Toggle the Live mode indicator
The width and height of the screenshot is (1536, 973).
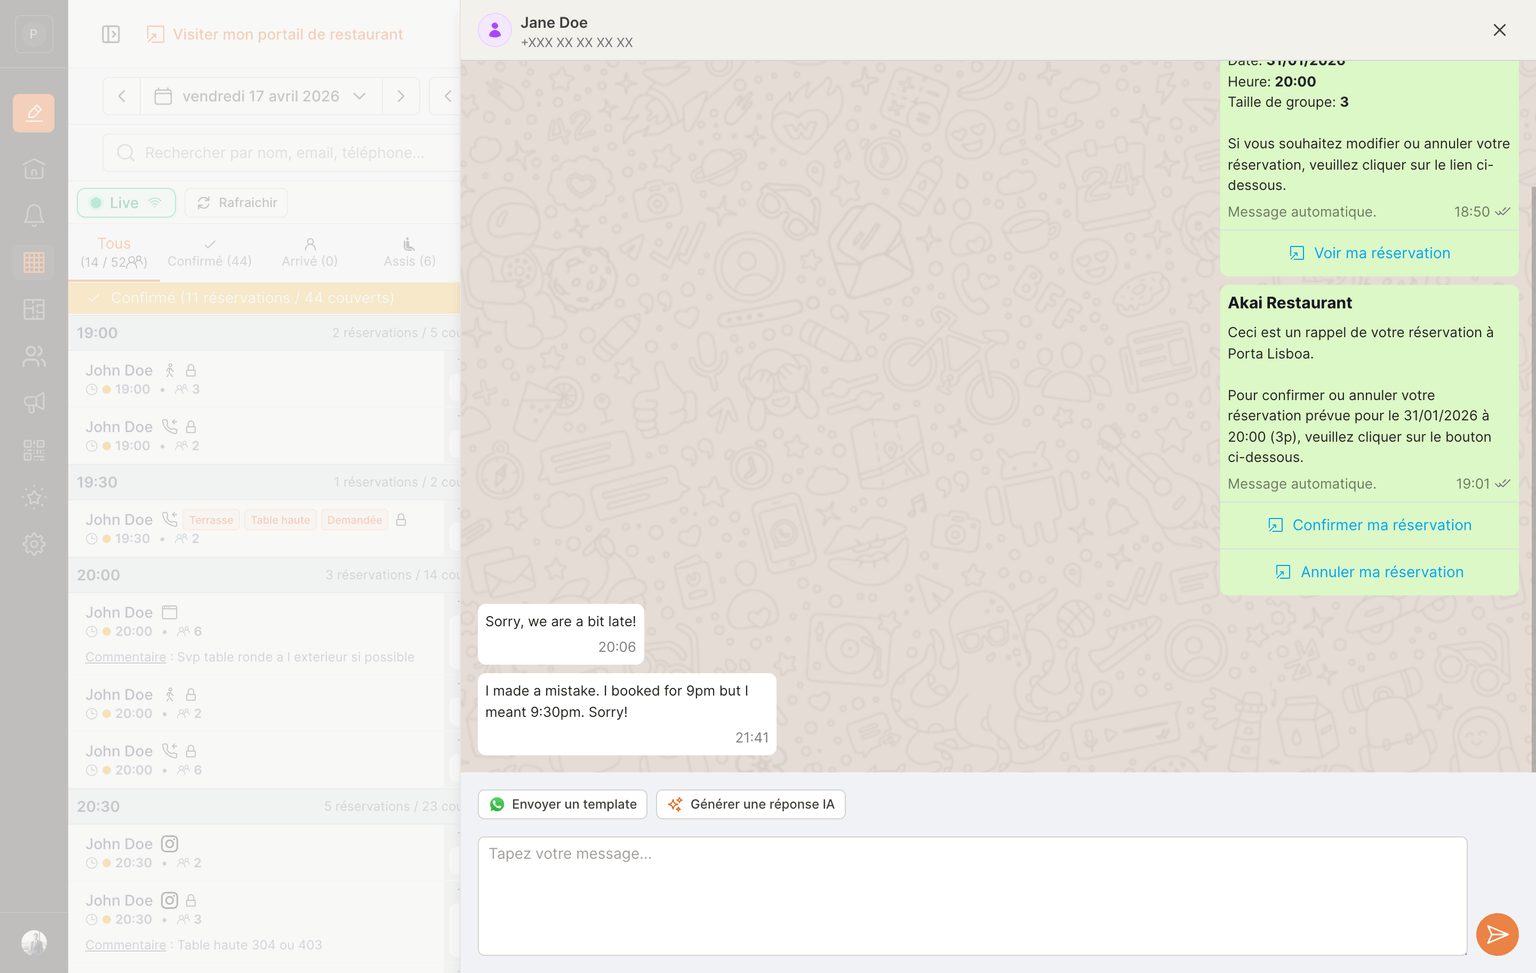pyautogui.click(x=126, y=203)
